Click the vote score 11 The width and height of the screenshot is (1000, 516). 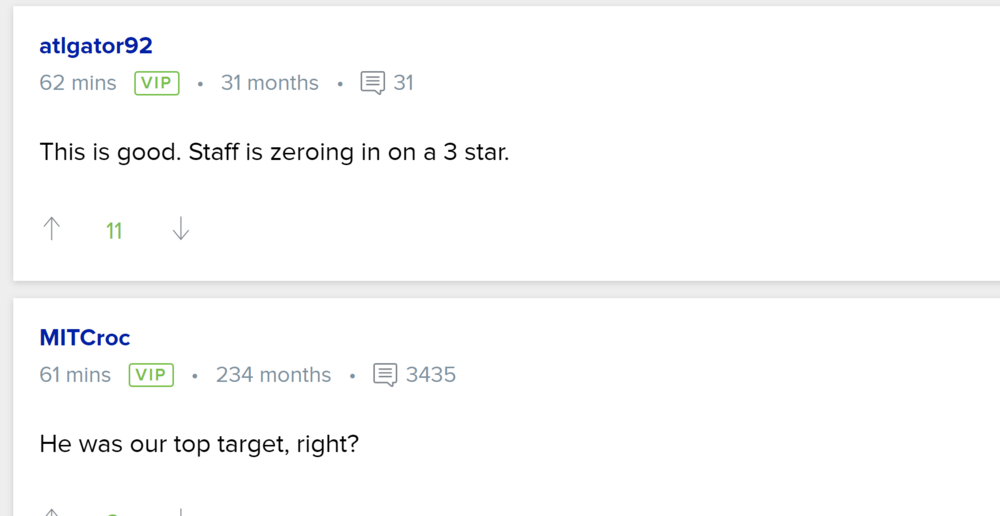point(114,231)
